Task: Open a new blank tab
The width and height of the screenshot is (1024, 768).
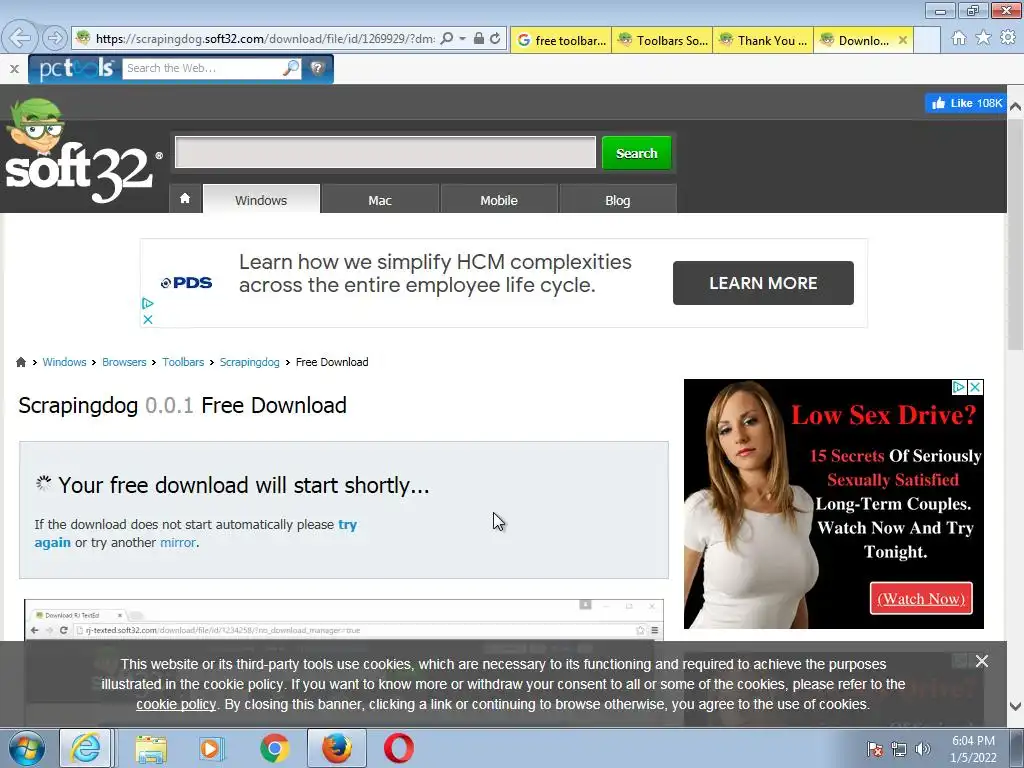Action: [927, 40]
